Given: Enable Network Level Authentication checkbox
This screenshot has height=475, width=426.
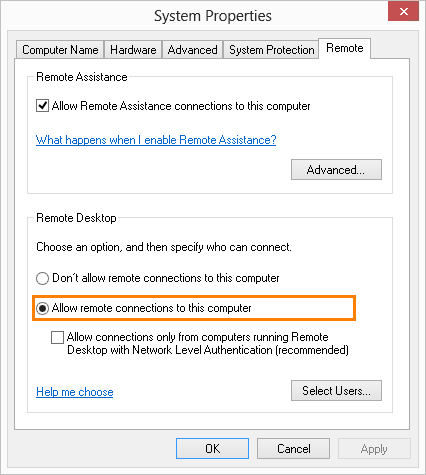Looking at the screenshot, I should click(57, 337).
